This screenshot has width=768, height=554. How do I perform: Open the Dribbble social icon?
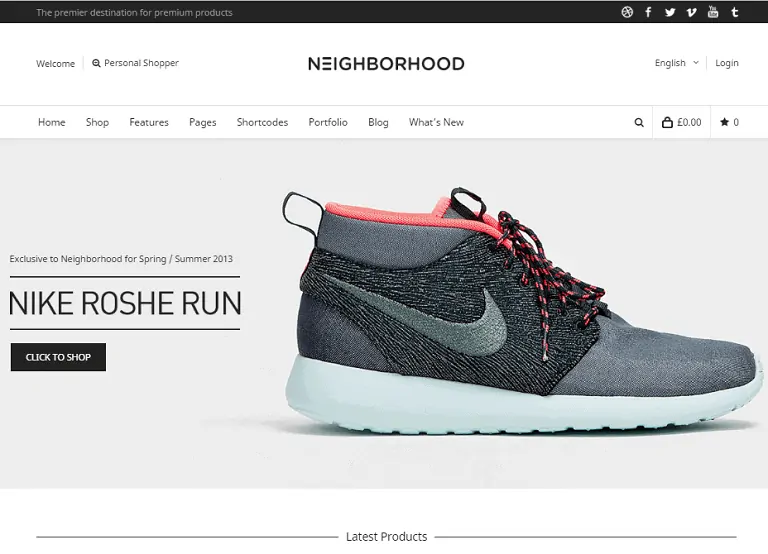[x=627, y=12]
